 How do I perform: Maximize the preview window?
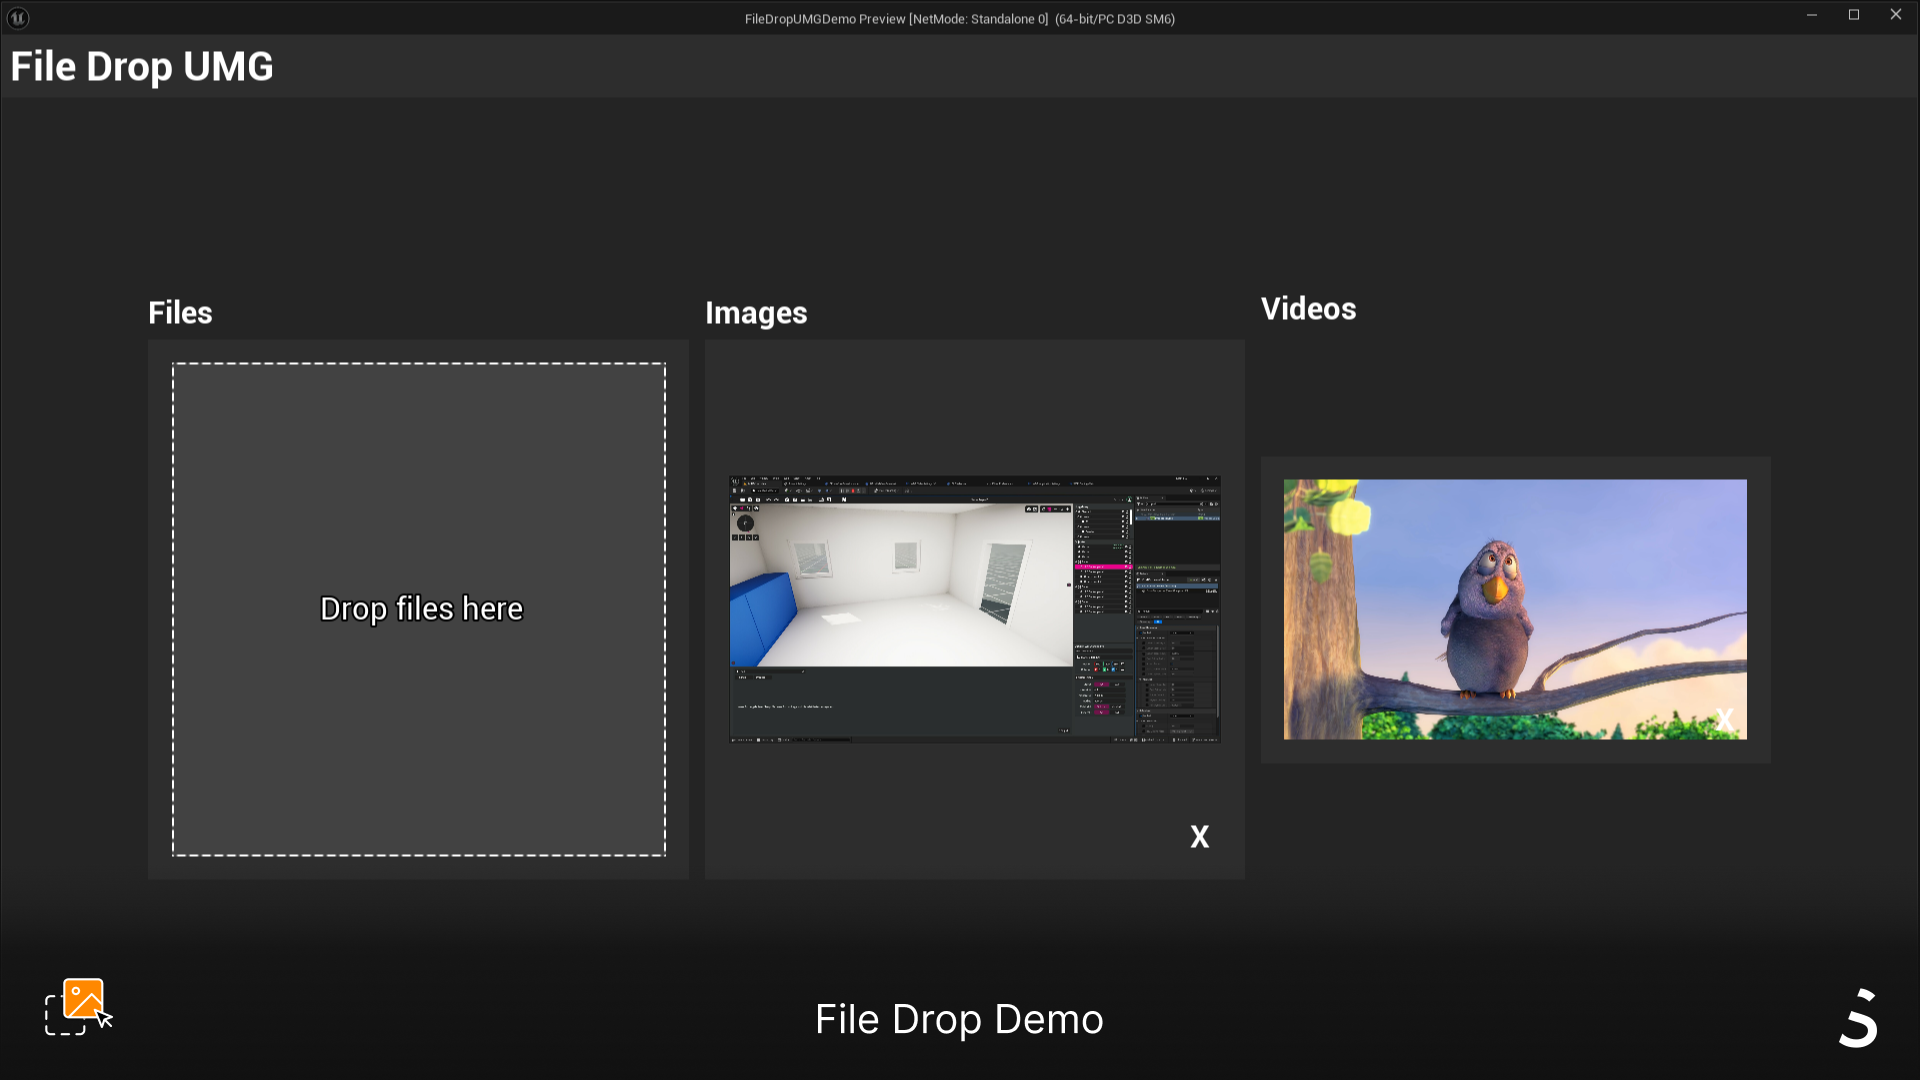[1854, 15]
